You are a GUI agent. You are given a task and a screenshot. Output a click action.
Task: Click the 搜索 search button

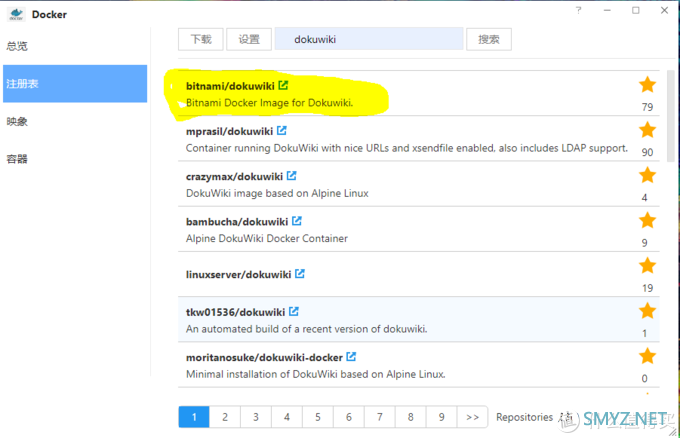[x=489, y=39]
